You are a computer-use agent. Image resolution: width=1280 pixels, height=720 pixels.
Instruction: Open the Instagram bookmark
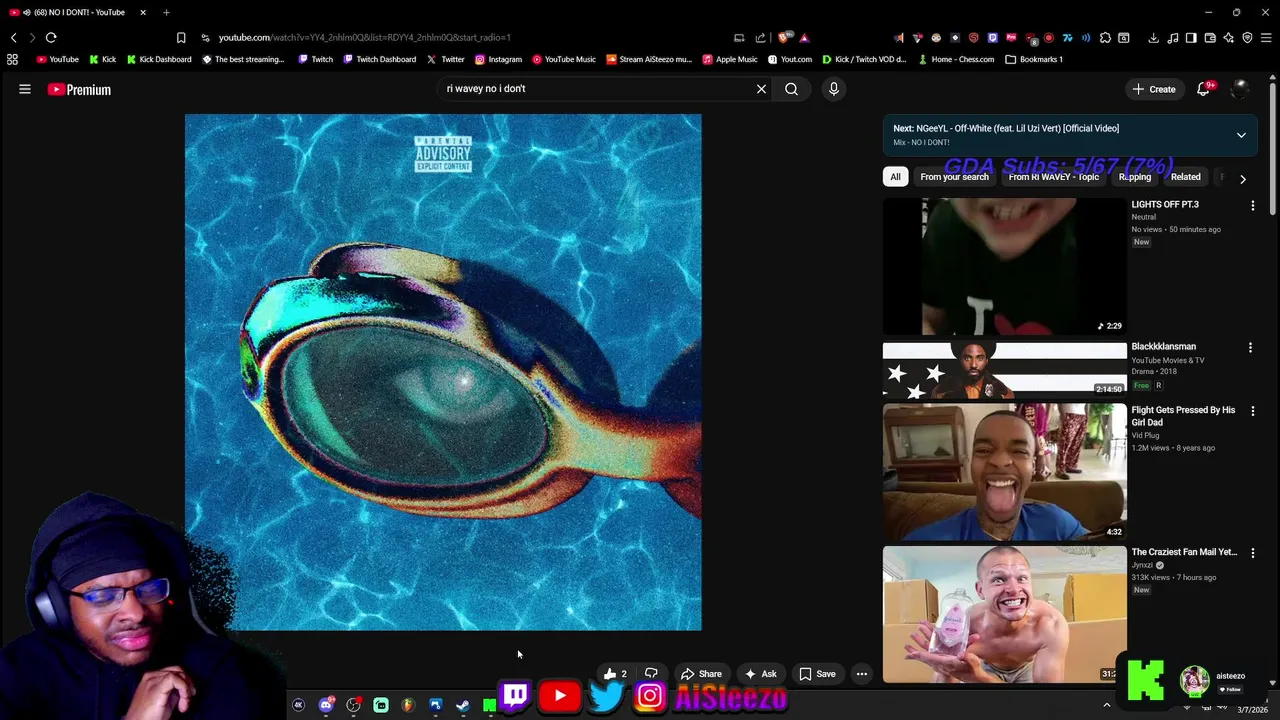(x=498, y=59)
